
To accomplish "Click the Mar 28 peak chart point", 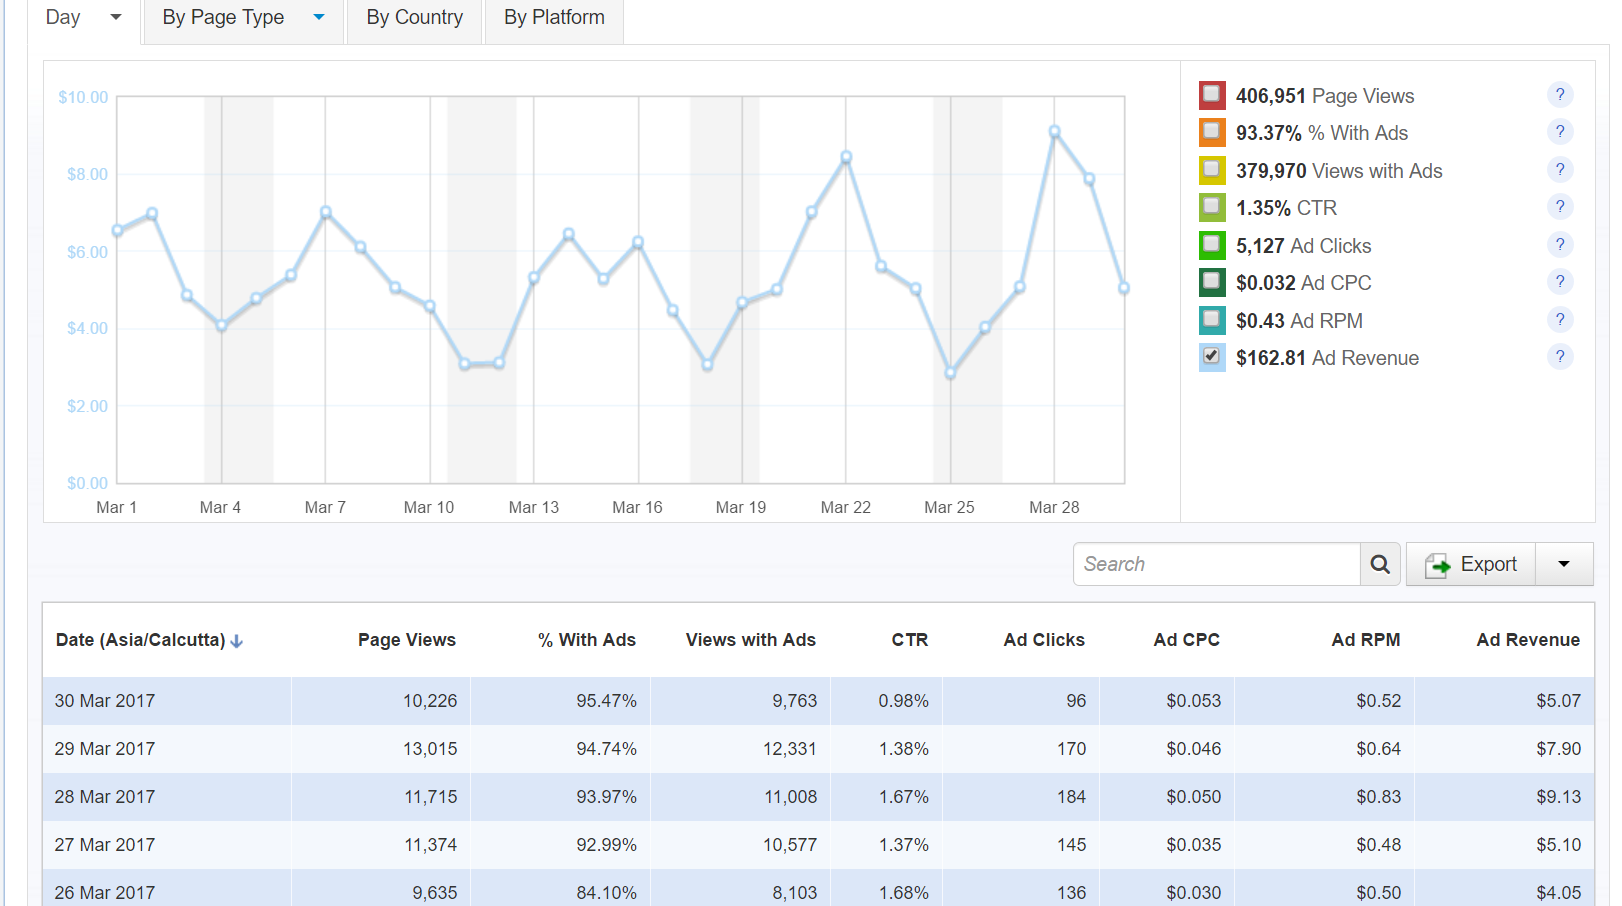I will coord(1054,132).
